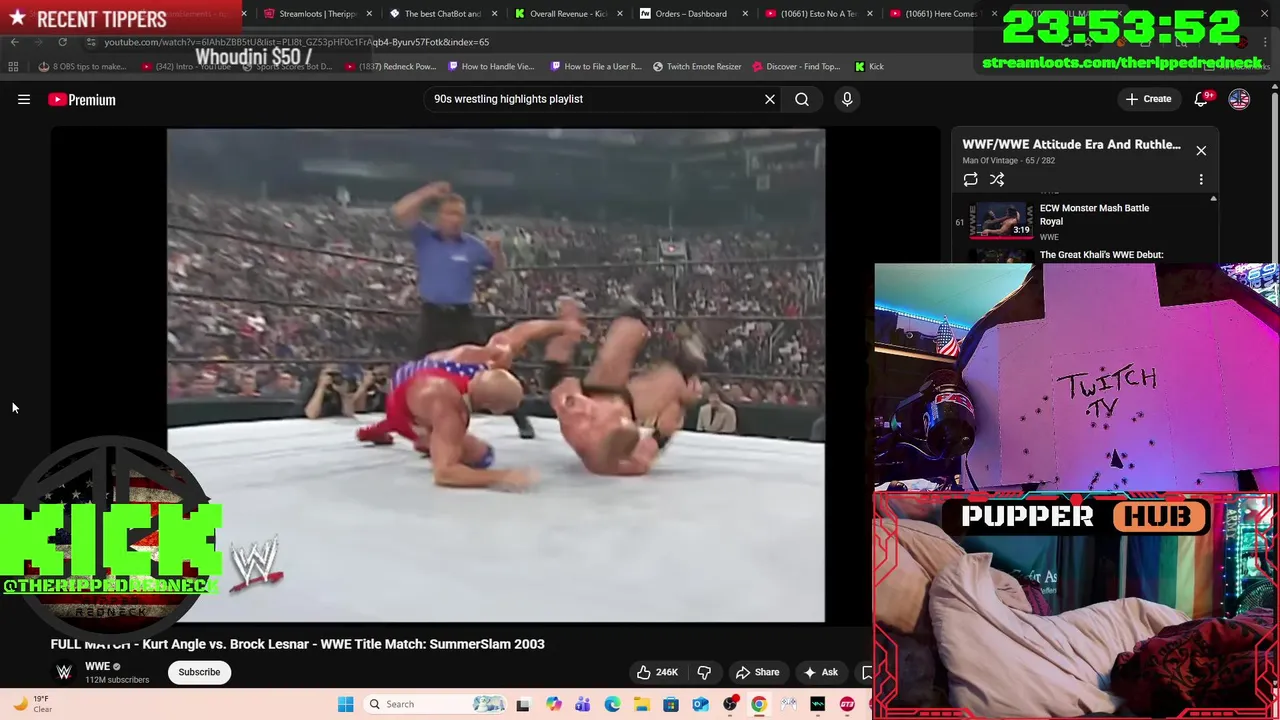
Task: Open the WWE channel avatar
Action: coord(64,672)
